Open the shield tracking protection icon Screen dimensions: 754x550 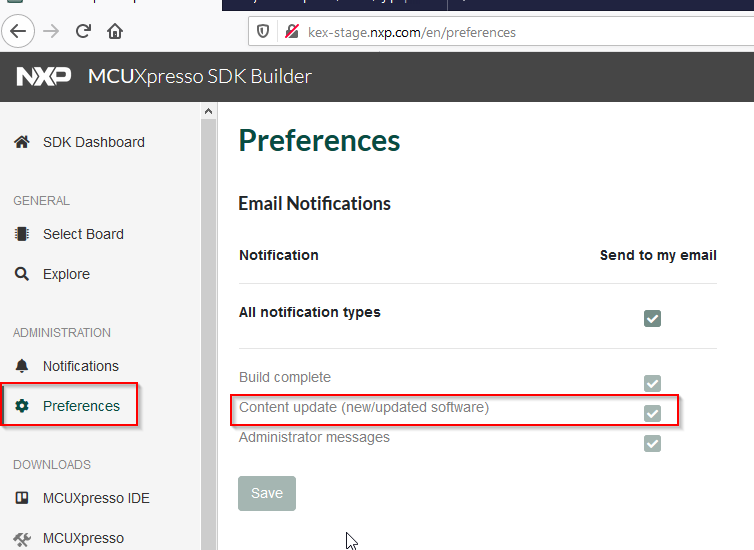[263, 32]
